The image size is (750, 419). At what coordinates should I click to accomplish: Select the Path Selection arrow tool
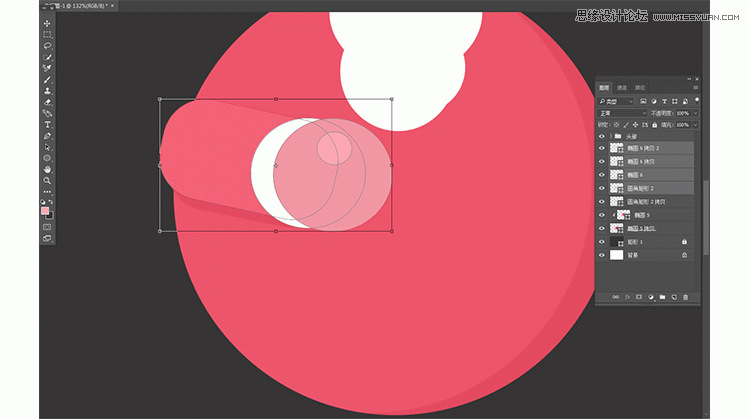point(47,147)
